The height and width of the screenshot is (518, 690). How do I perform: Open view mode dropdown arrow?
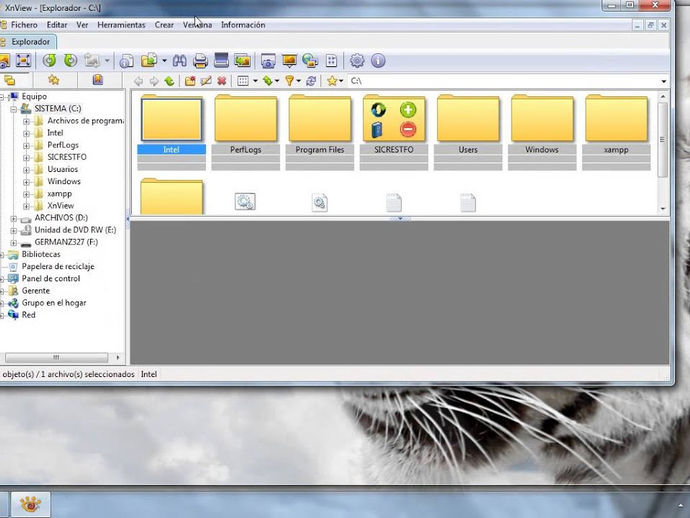tap(255, 81)
